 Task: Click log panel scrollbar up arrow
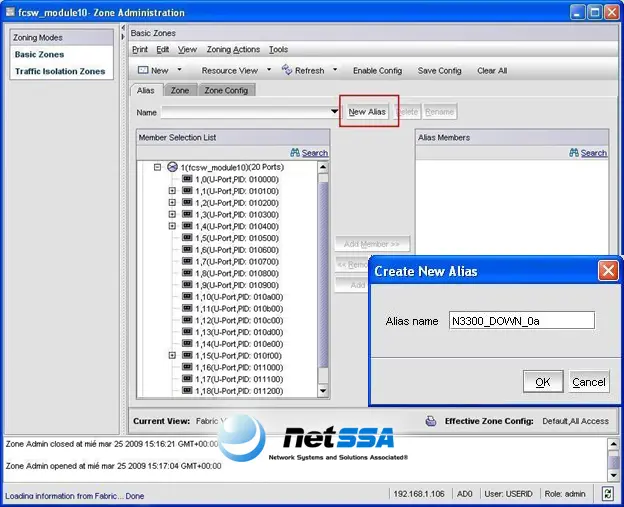click(613, 443)
